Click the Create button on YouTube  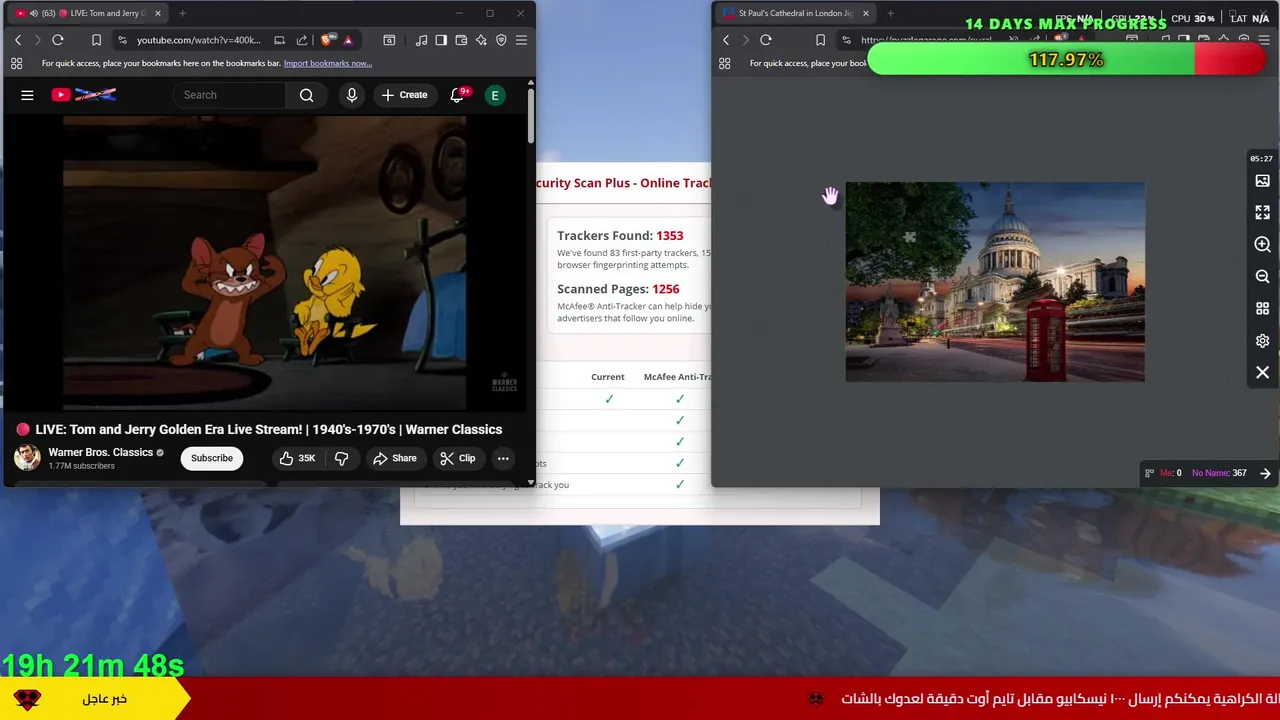(404, 95)
